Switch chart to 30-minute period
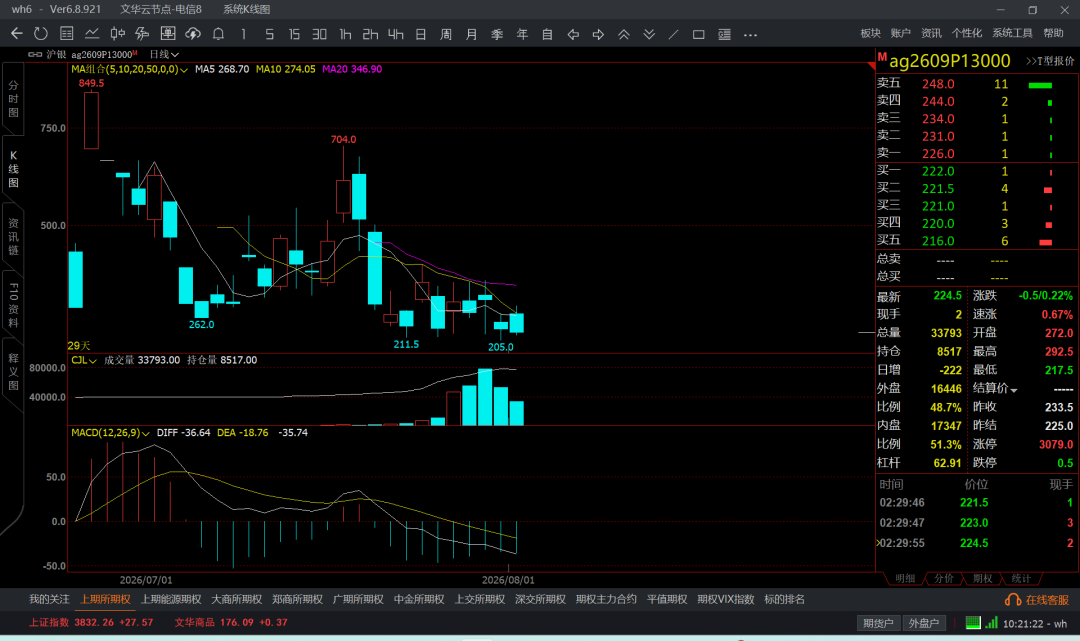 (319, 34)
